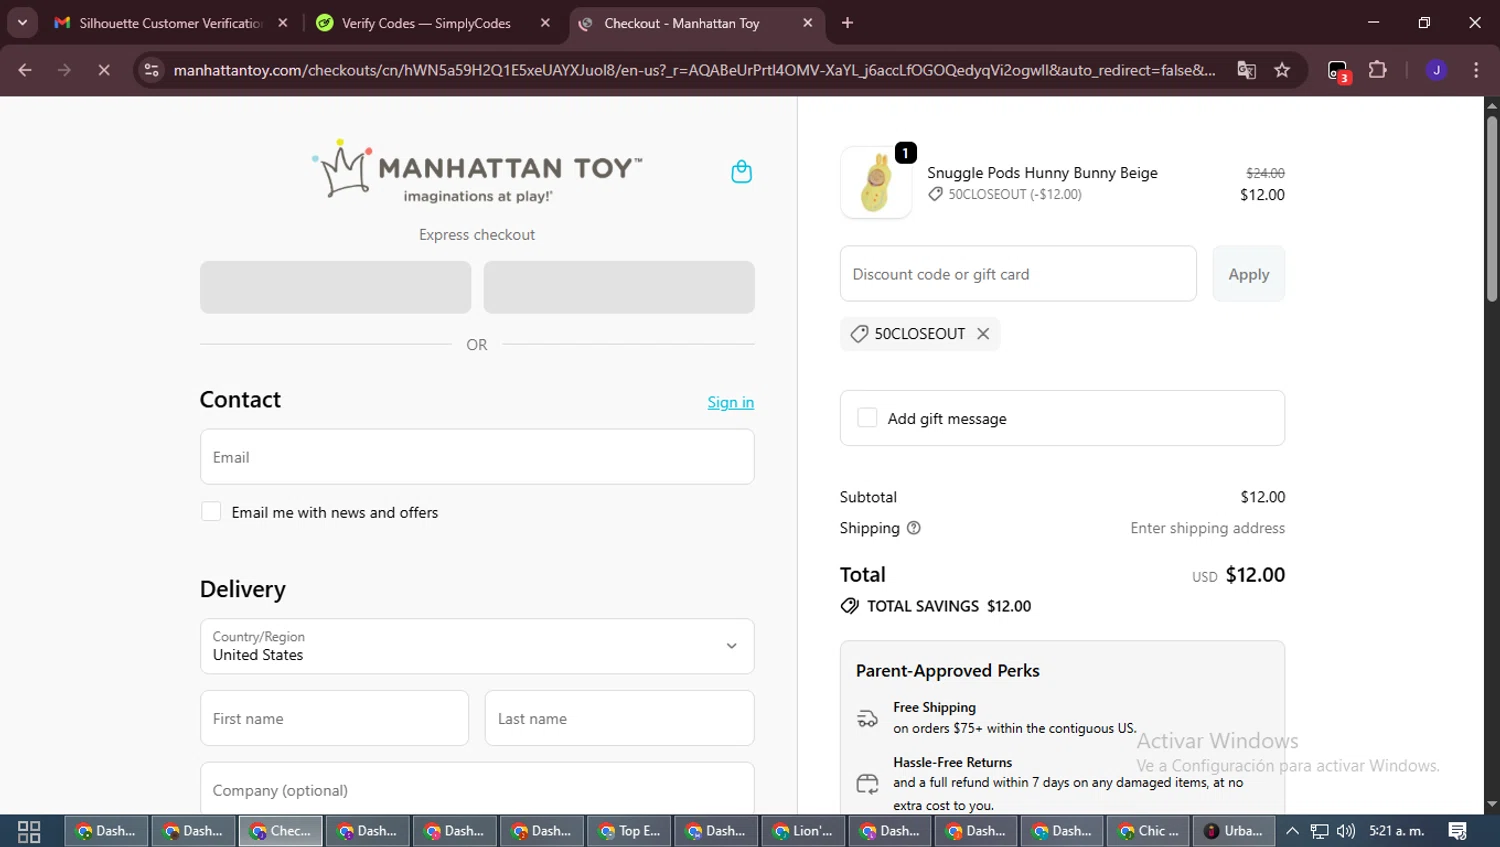Click the first express checkout button
1500x847 pixels.
click(x=335, y=287)
